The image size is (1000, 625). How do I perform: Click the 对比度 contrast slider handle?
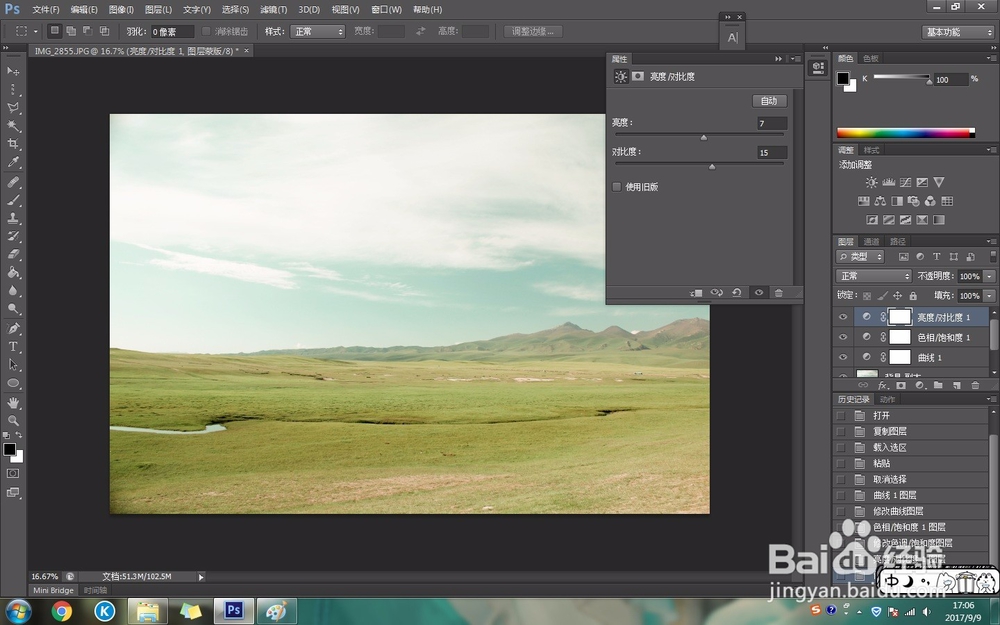point(712,166)
